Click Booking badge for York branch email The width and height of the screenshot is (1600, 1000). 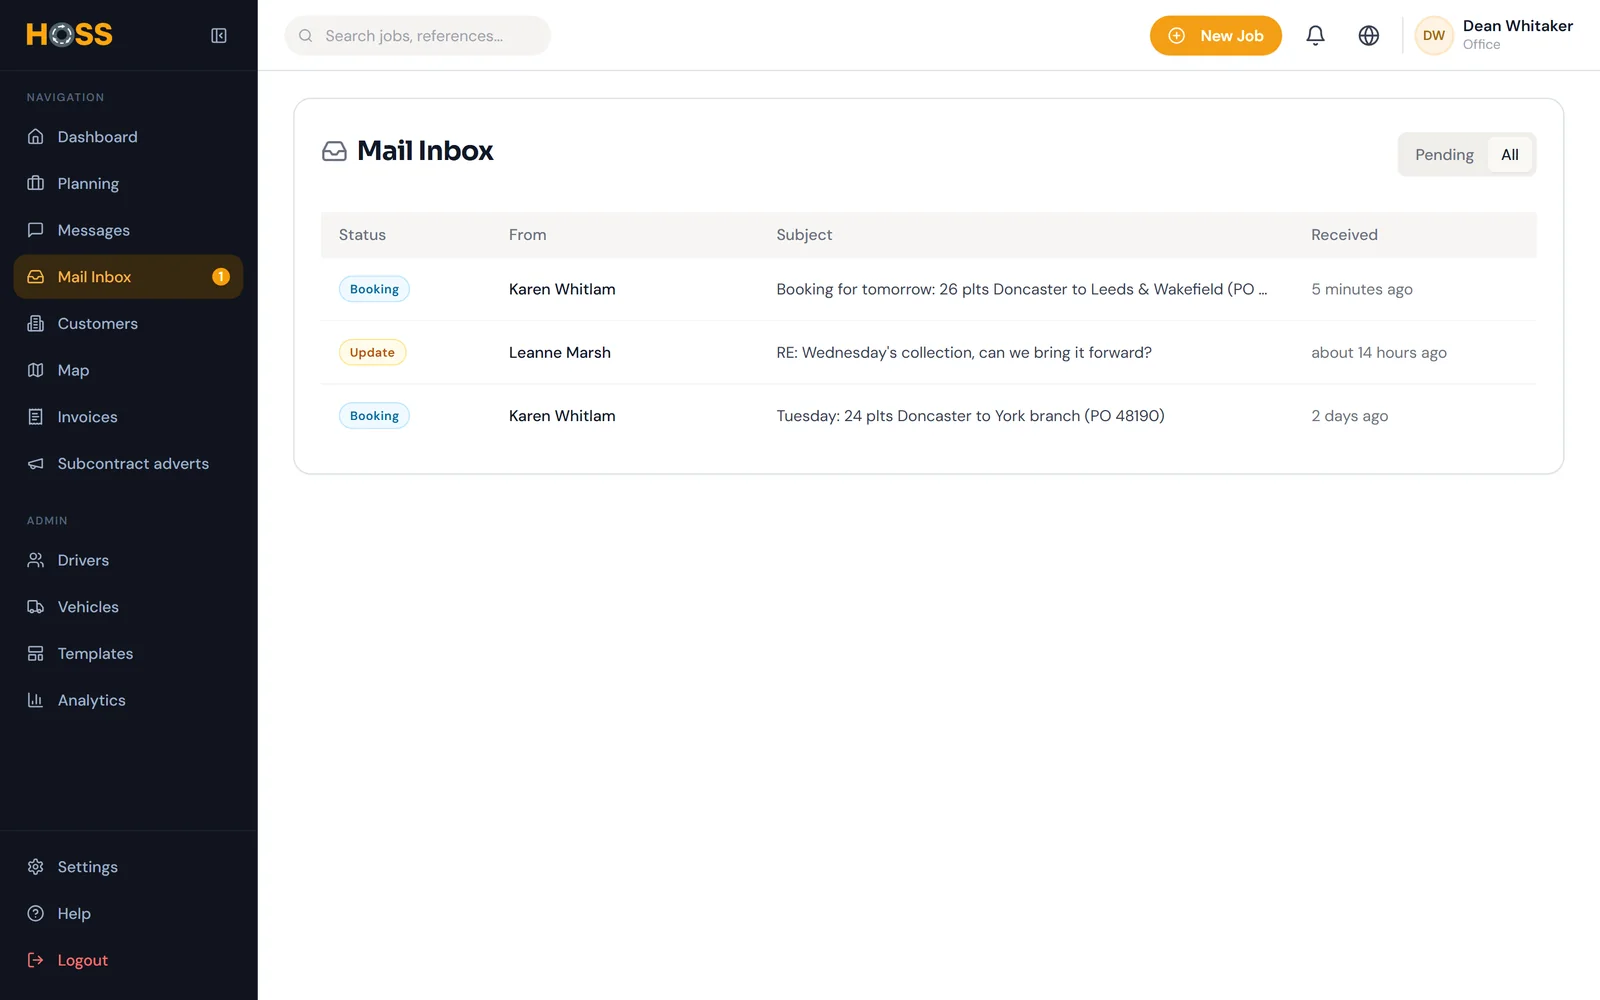coord(374,416)
